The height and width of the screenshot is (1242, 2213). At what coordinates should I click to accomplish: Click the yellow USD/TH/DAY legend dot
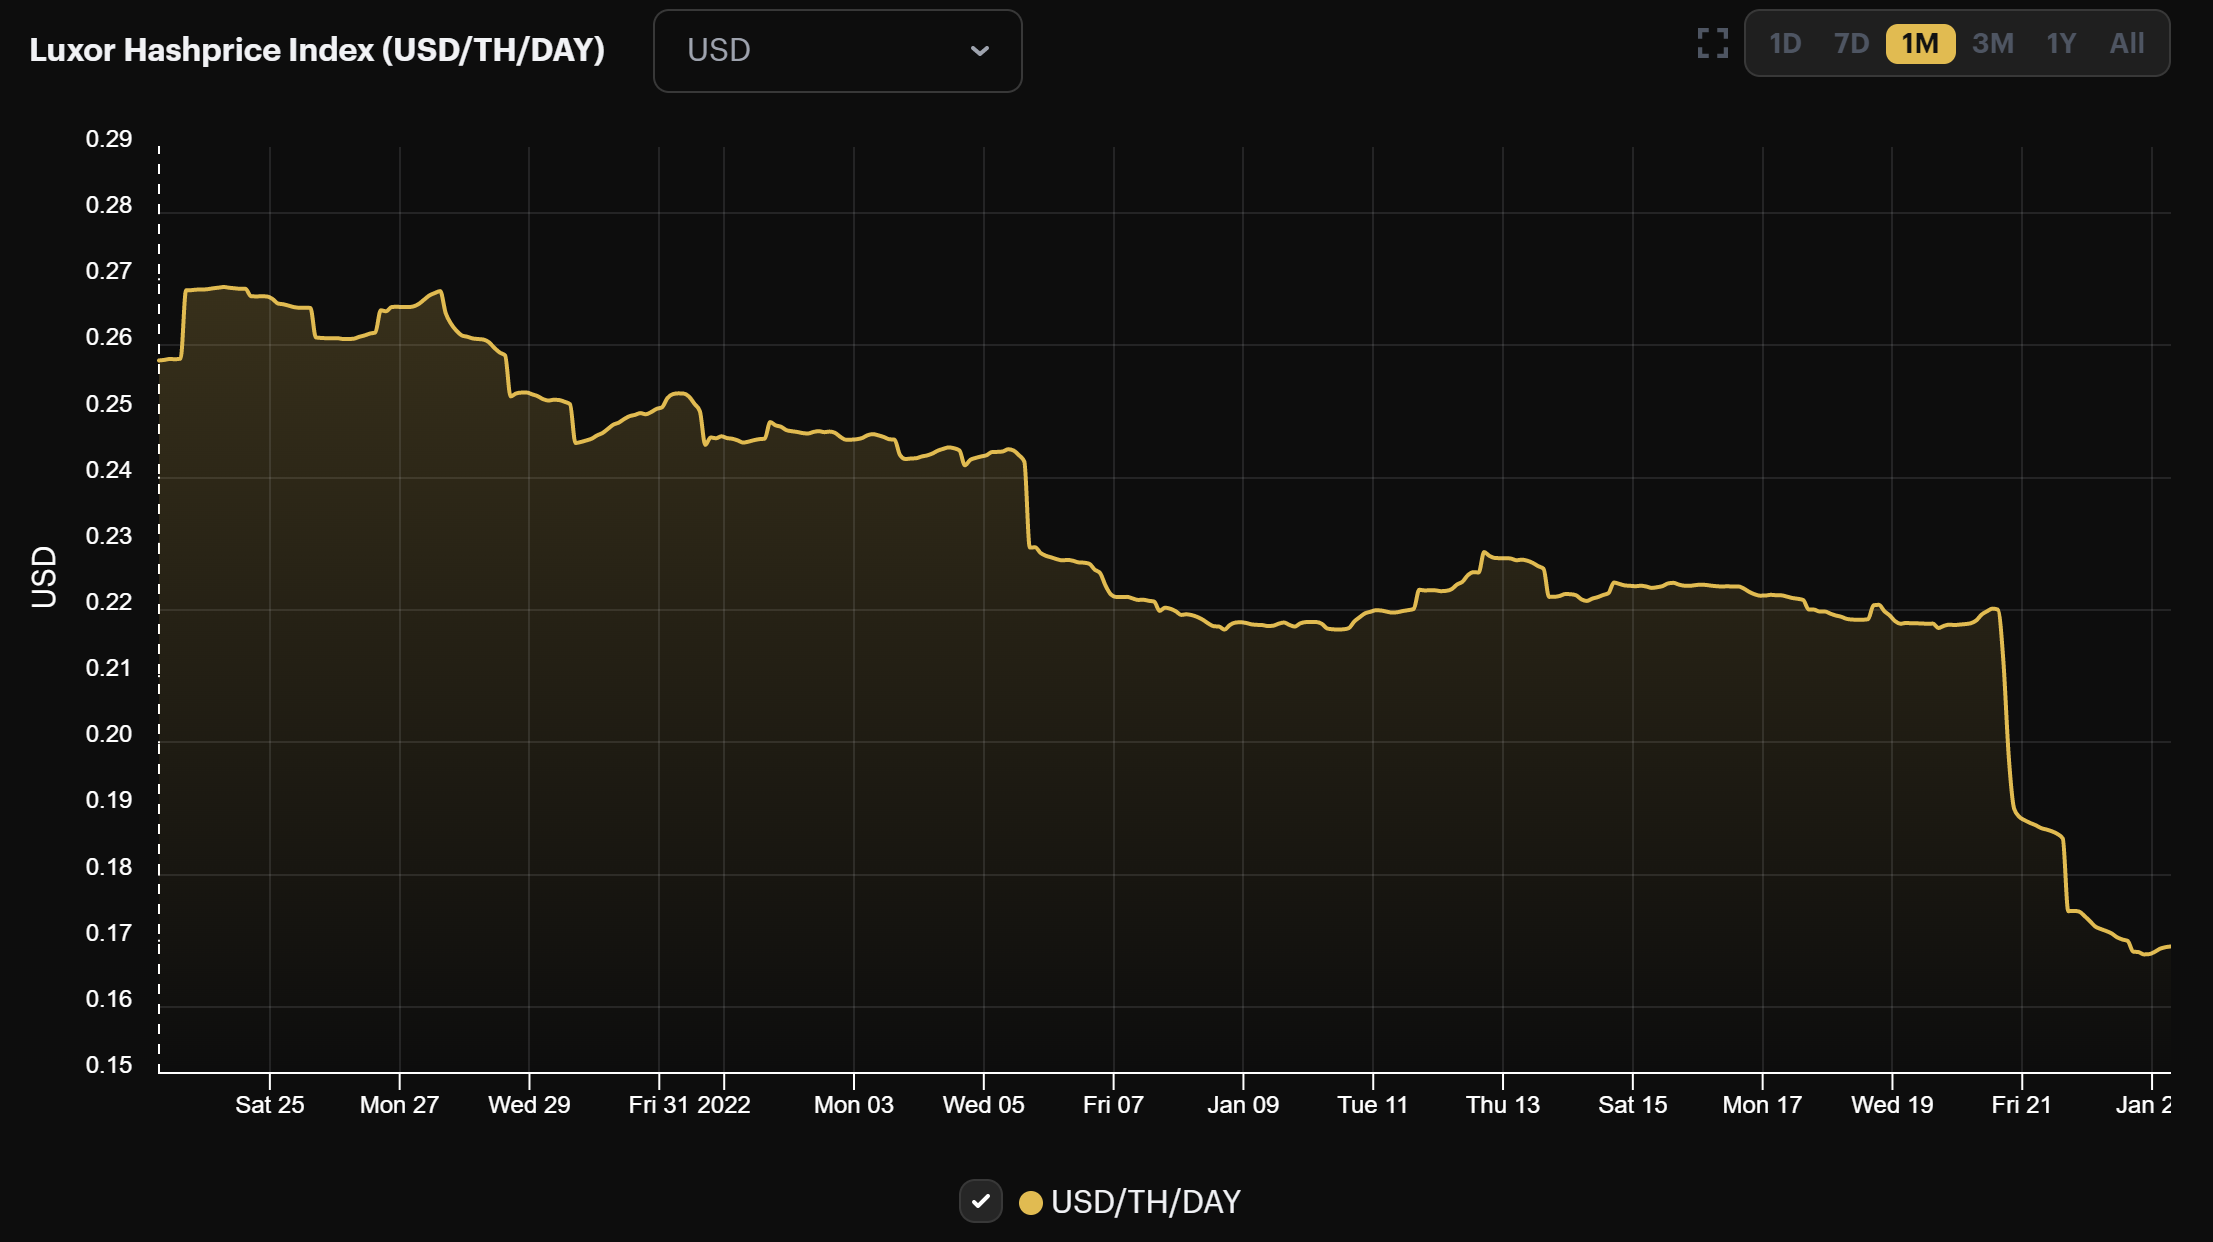point(1030,1202)
